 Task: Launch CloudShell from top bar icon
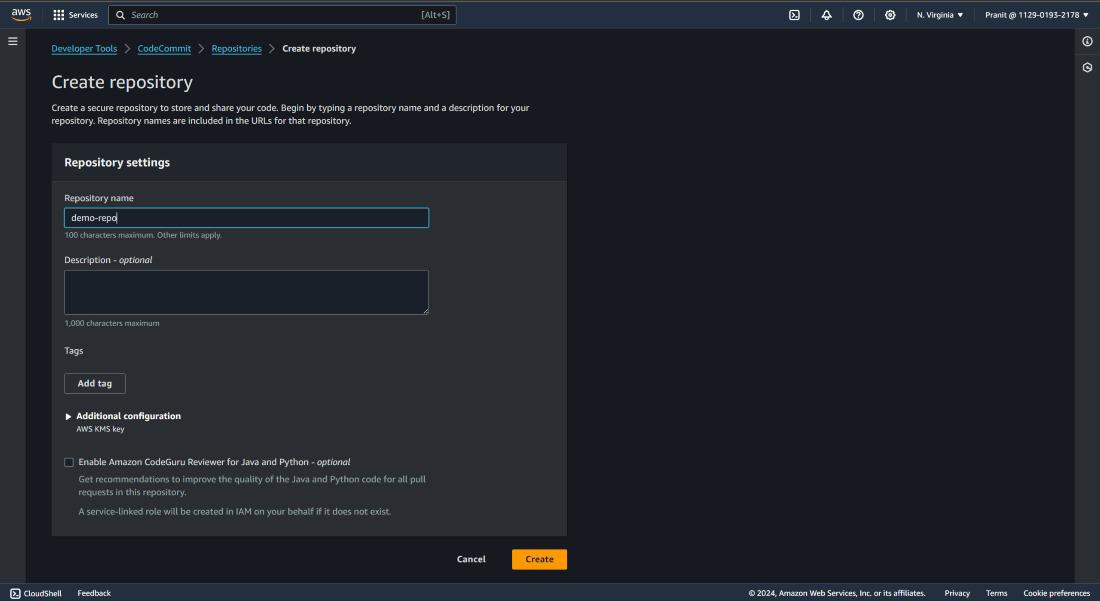point(794,15)
